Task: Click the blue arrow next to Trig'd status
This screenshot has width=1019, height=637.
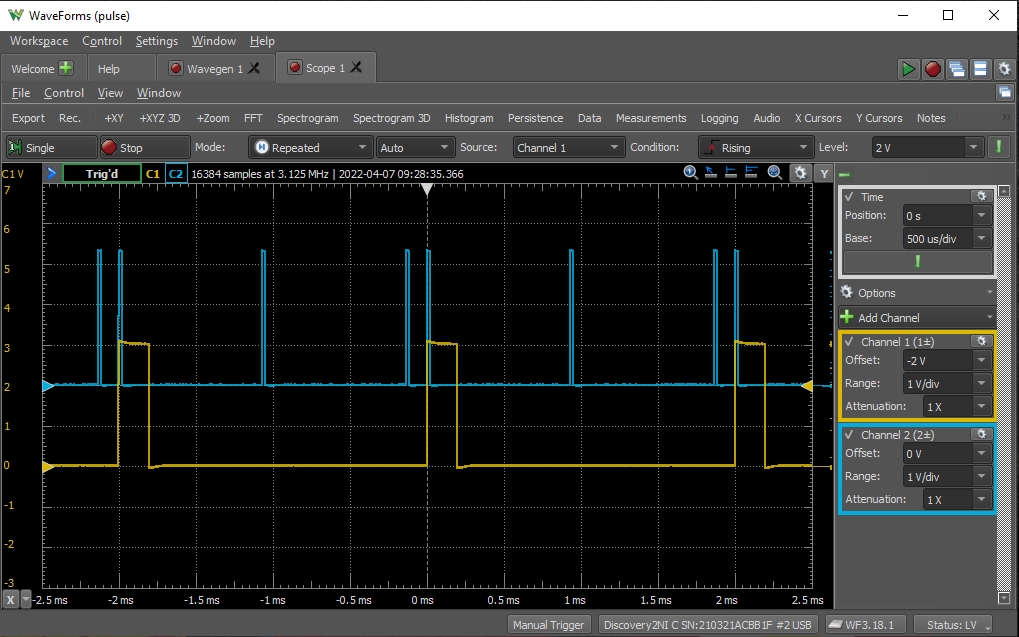Action: [x=51, y=174]
